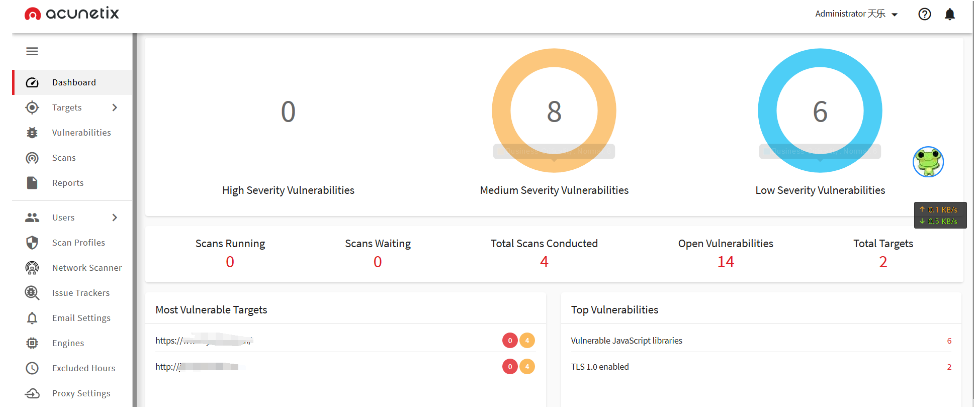Open the Engines menu item
Screen dimensions: 978x407
click(72, 343)
